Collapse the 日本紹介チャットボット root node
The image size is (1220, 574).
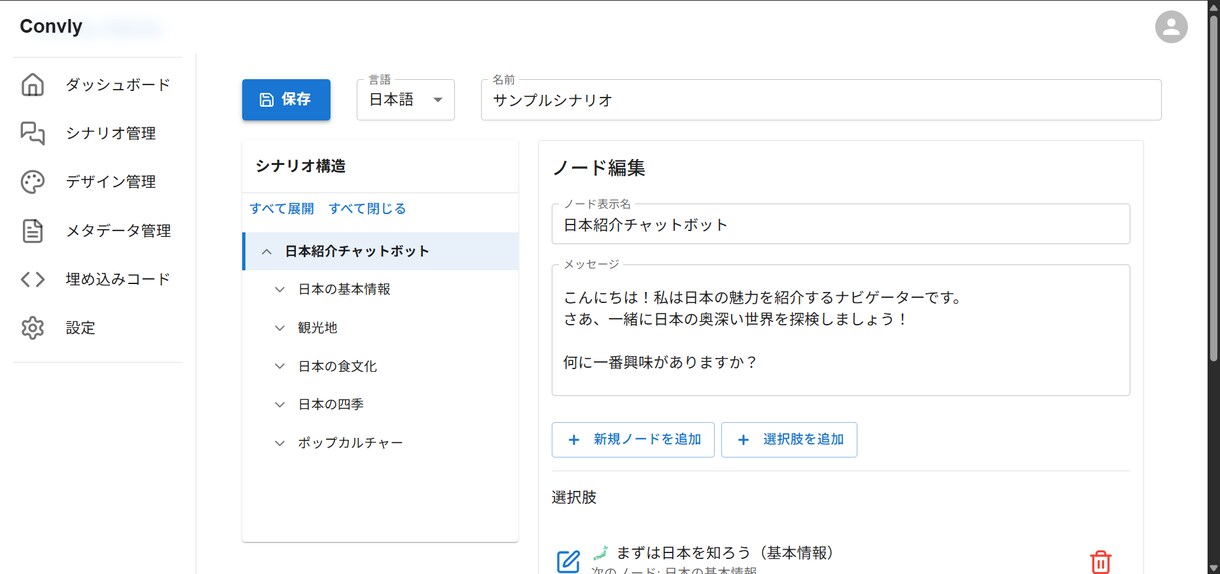266,251
